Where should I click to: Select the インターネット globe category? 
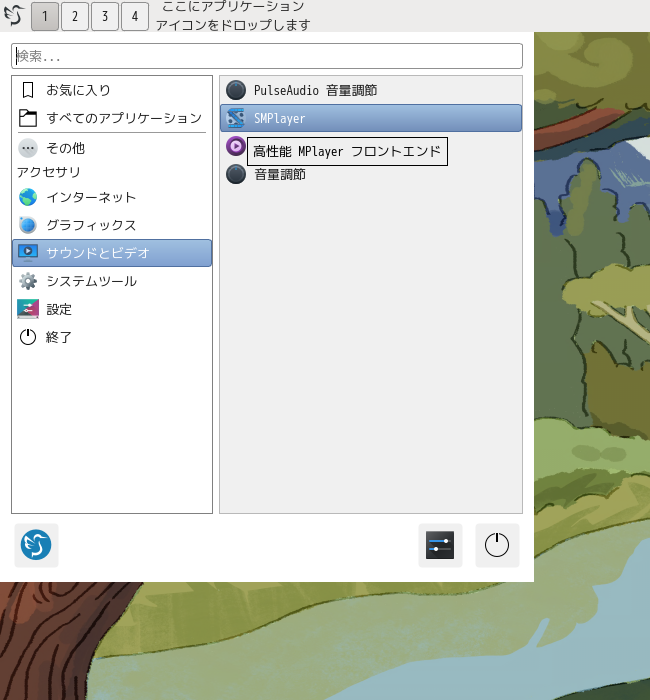[112, 197]
